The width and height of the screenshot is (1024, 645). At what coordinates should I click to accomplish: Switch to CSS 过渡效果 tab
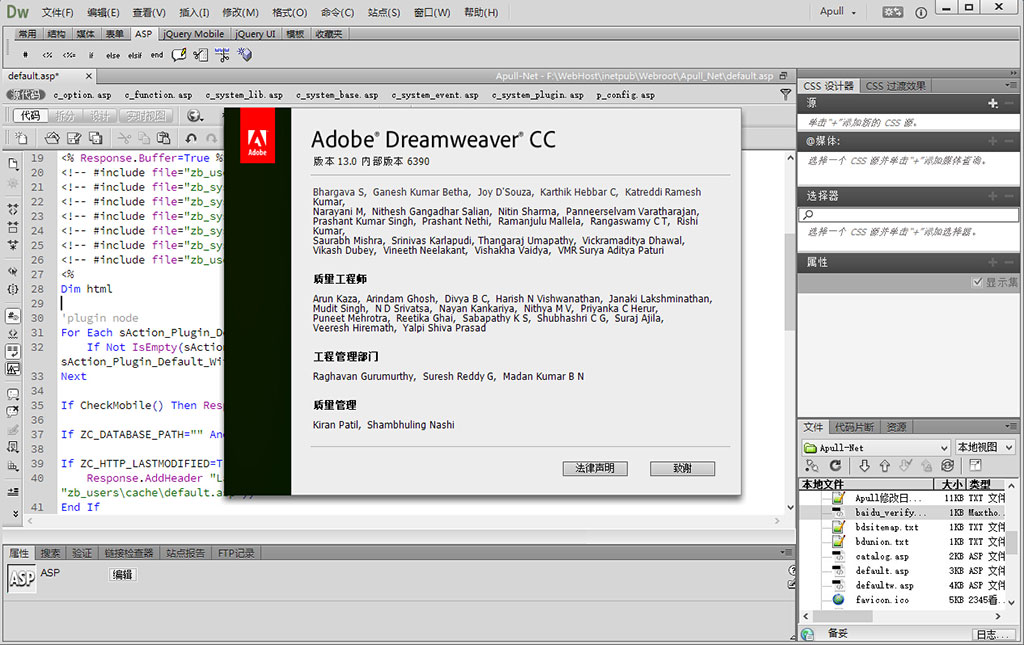point(895,86)
